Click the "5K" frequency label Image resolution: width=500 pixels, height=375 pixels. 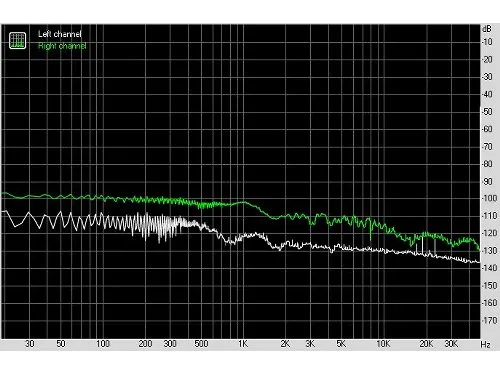point(341,344)
